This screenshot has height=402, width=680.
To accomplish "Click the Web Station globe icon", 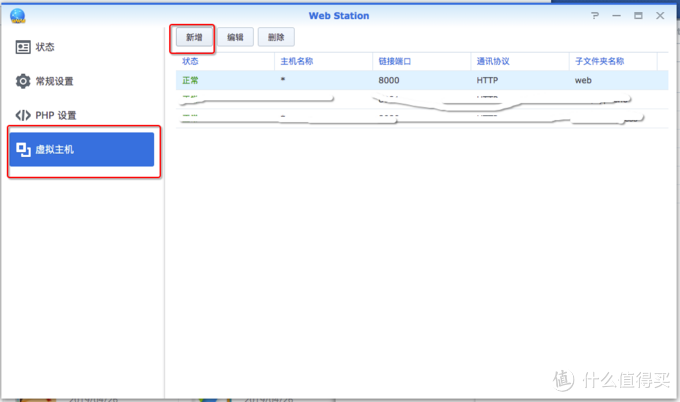I will pos(18,16).
